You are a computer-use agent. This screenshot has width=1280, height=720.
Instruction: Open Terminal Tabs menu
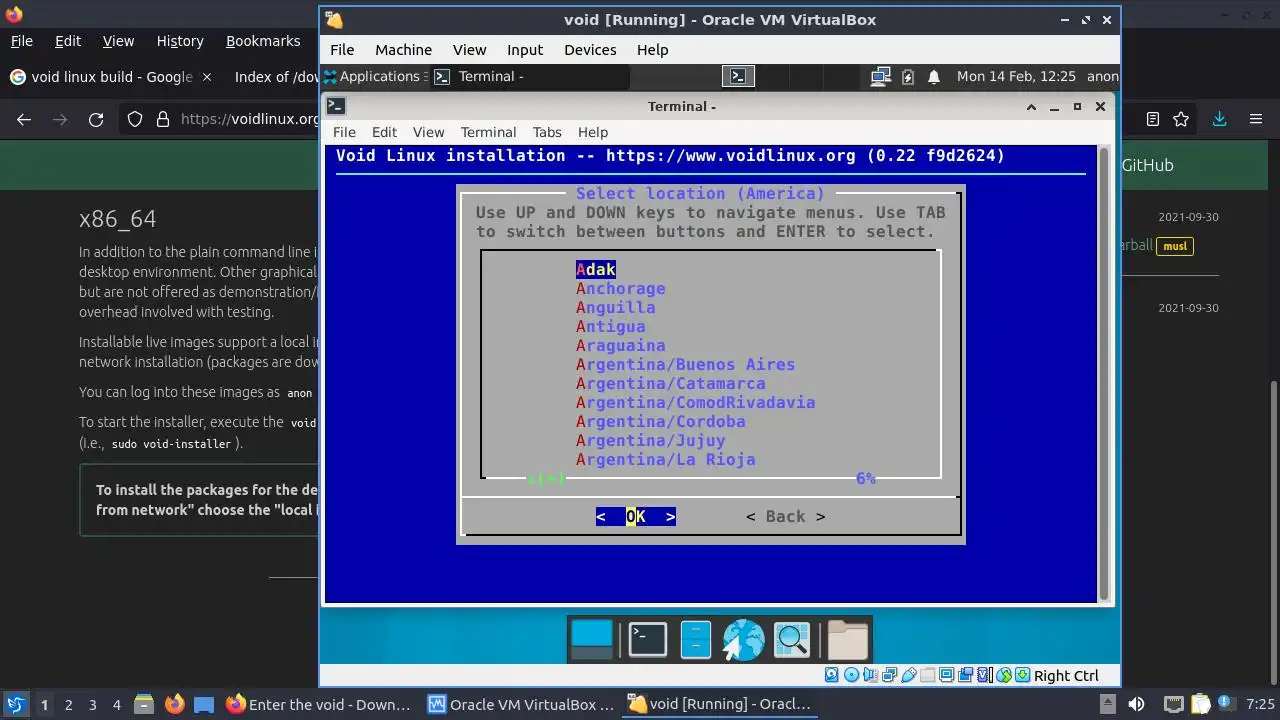click(x=547, y=132)
